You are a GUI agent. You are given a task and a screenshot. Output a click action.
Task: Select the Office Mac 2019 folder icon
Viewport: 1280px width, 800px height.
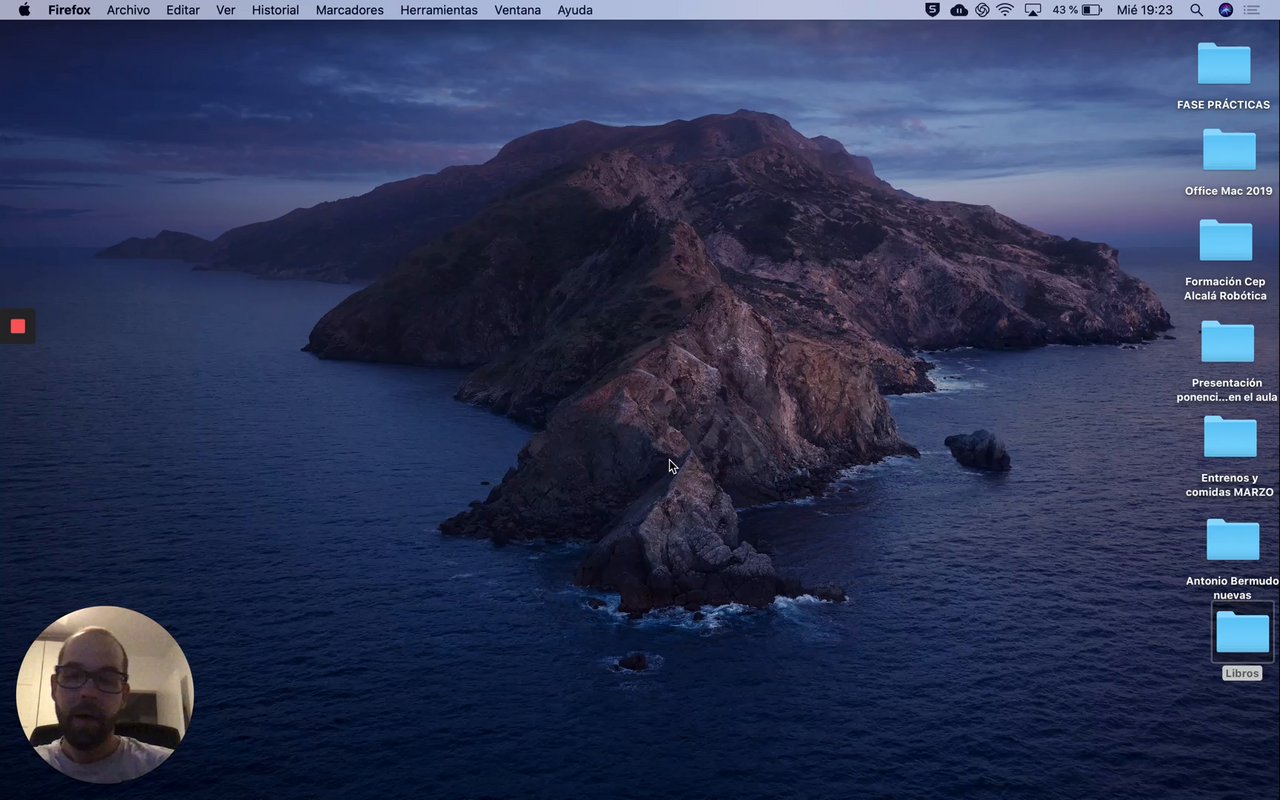1229,150
